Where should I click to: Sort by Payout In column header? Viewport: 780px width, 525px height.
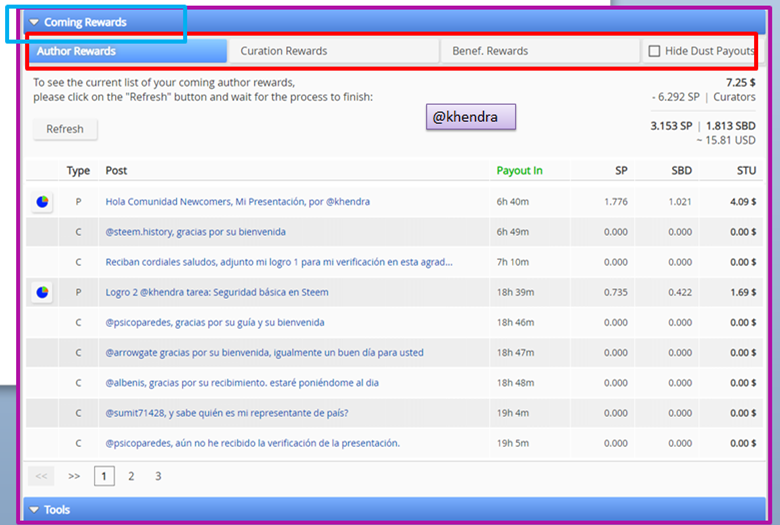(519, 171)
